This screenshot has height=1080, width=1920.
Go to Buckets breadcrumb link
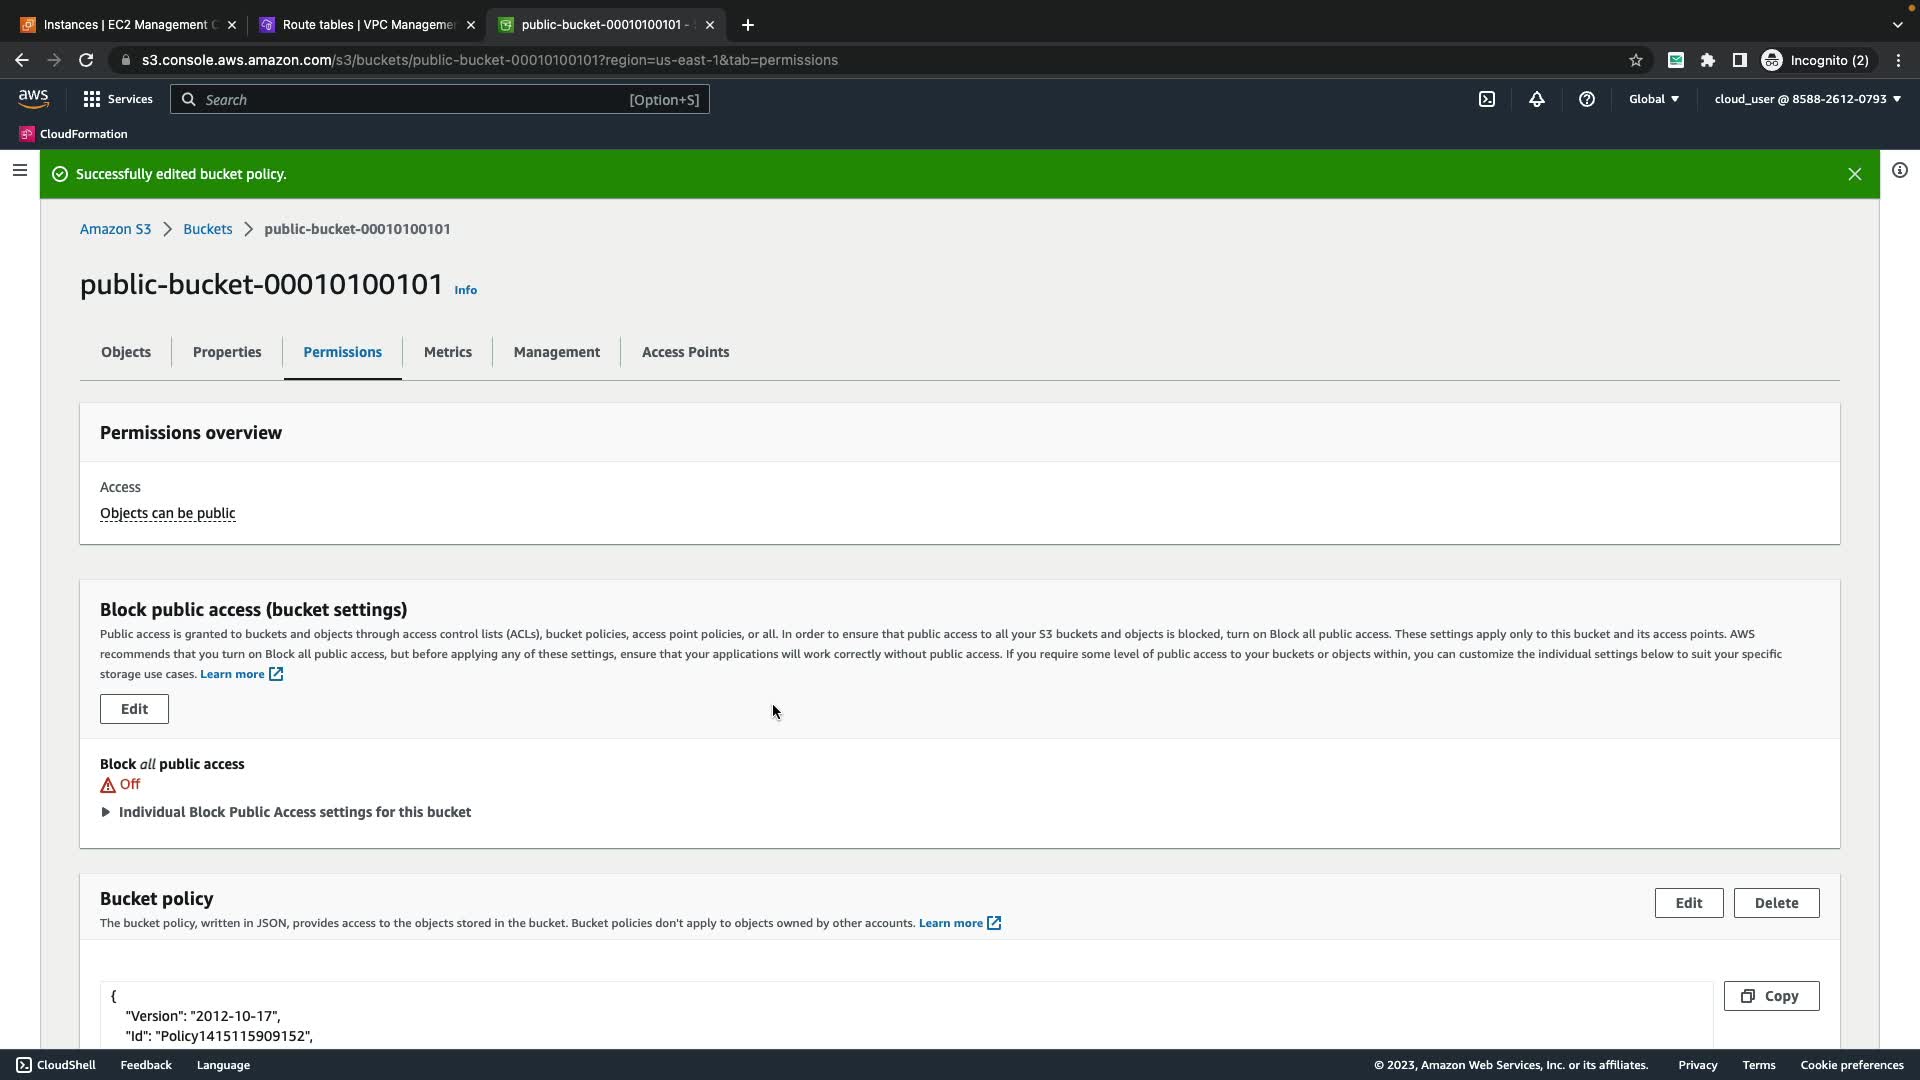coord(207,229)
